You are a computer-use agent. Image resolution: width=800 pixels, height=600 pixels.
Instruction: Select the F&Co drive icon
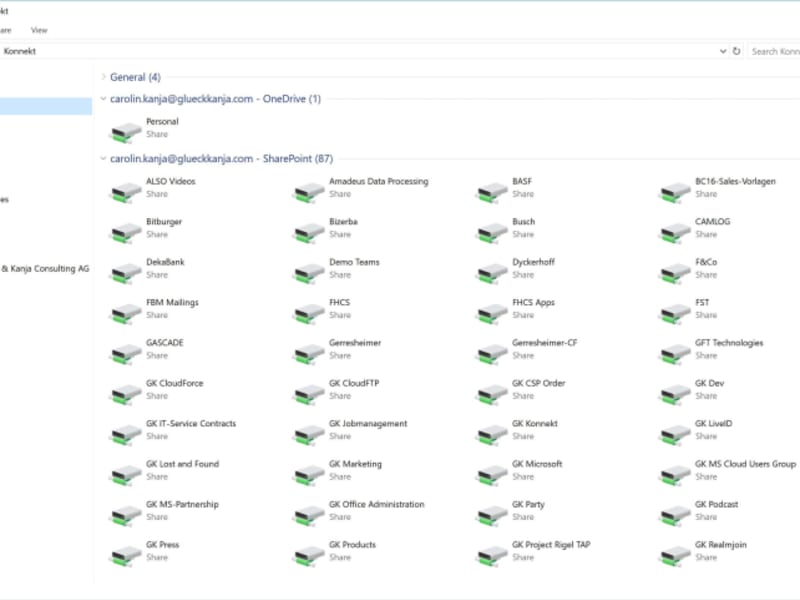point(675,272)
